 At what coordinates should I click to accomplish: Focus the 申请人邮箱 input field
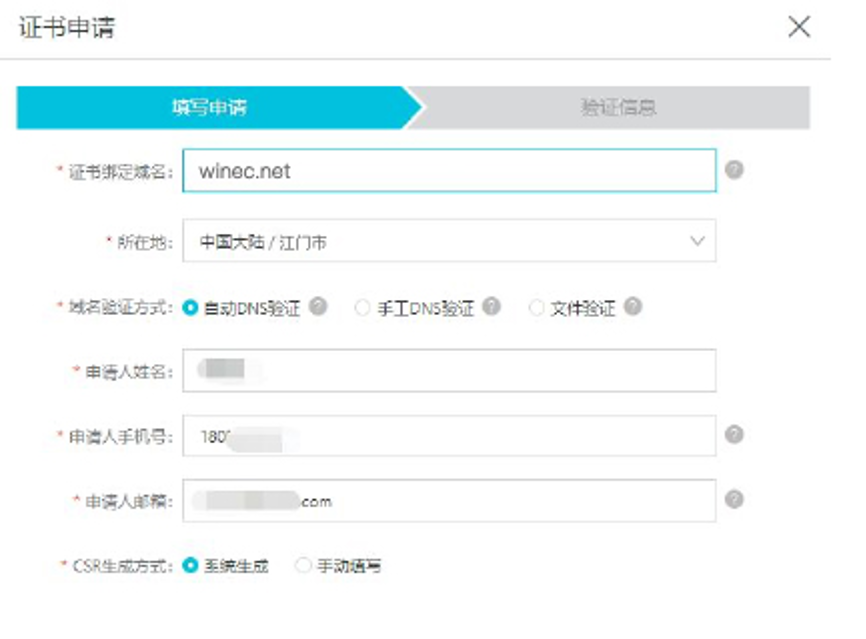pos(449,501)
